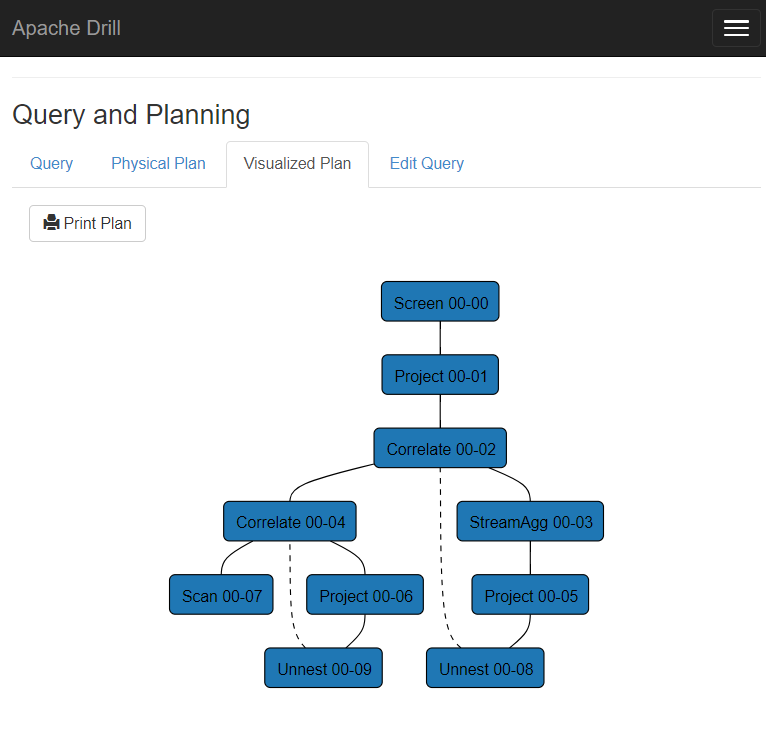766x735 pixels.
Task: Select the Project 00-06 node
Action: [365, 596]
